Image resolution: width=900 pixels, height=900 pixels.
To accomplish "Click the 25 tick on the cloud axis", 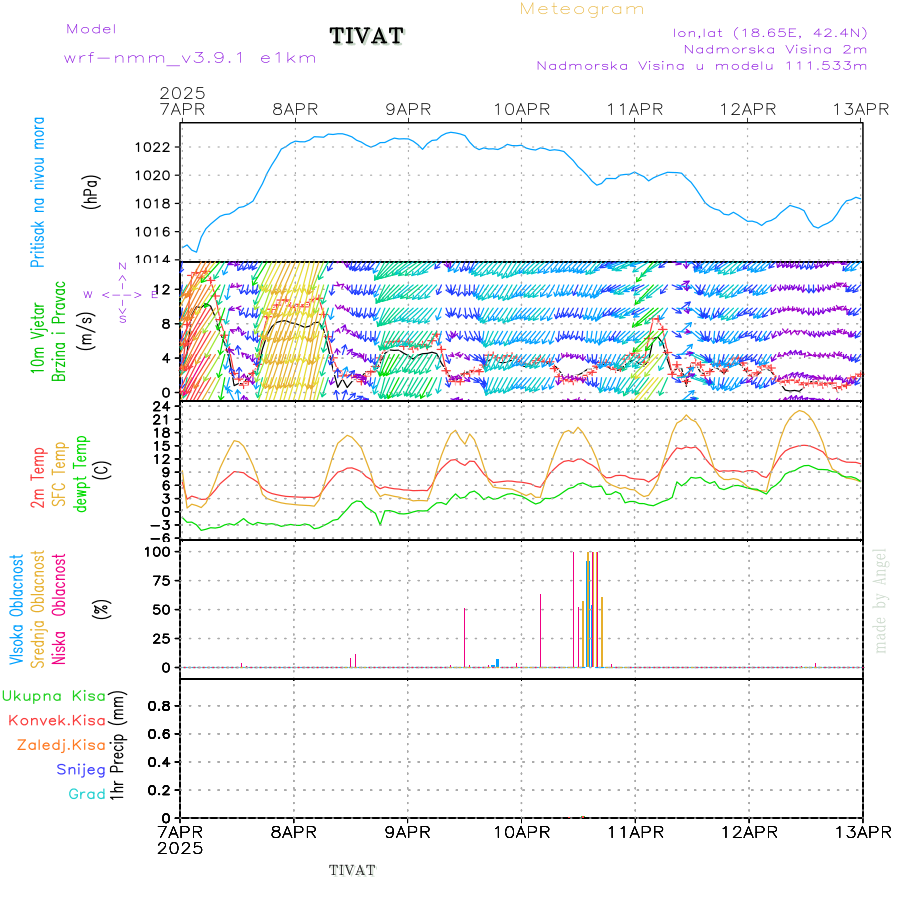I will click(161, 639).
